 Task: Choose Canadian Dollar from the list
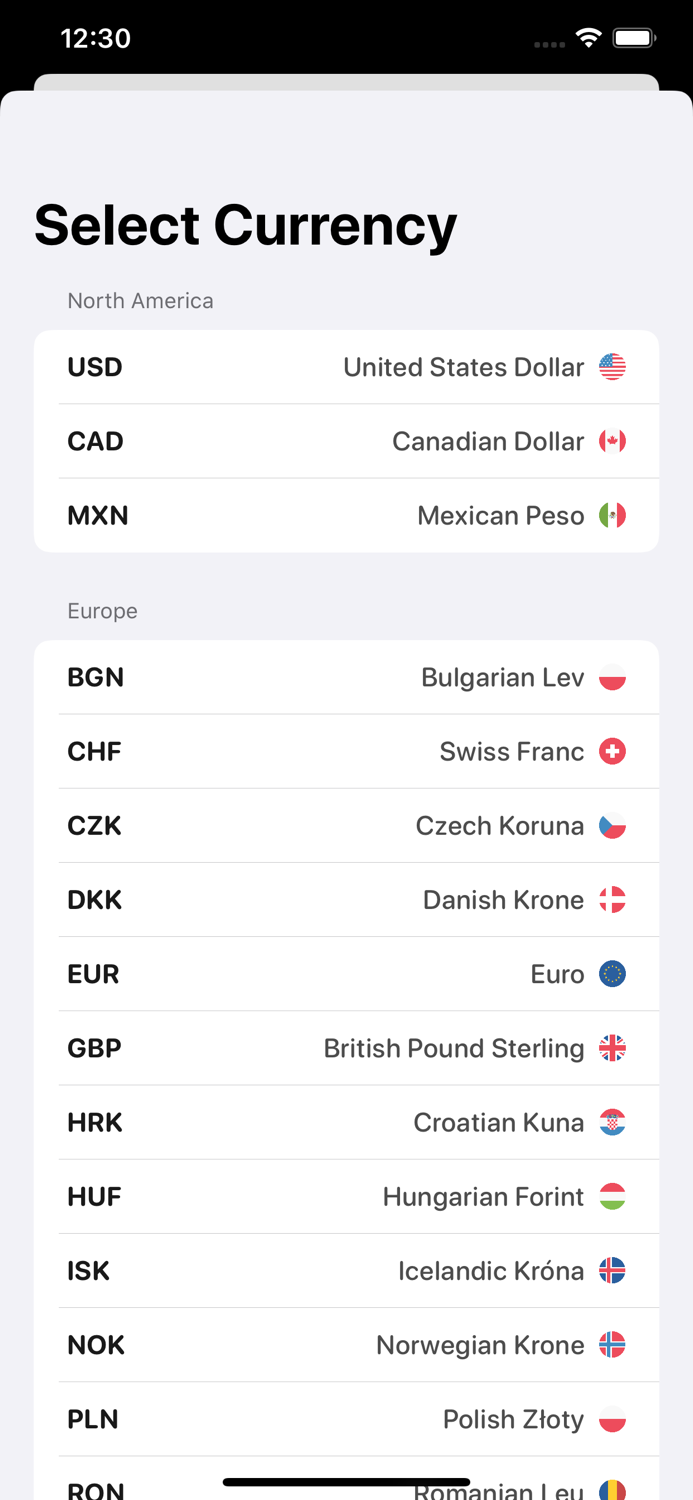pos(346,441)
